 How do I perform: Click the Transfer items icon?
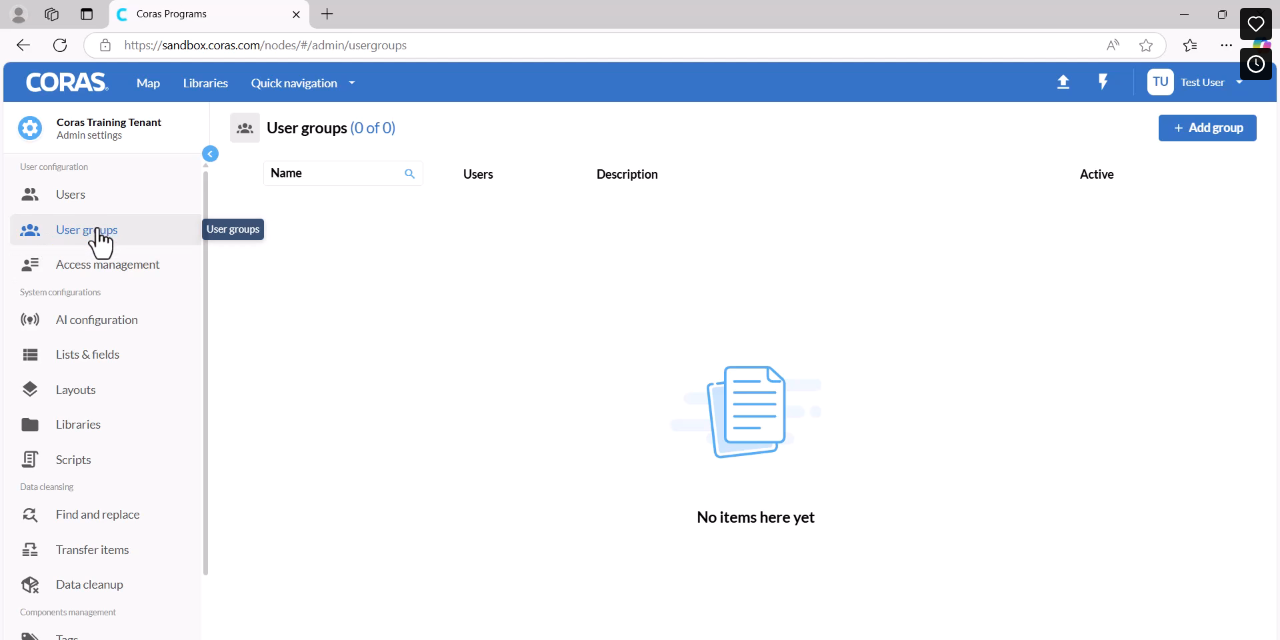tap(30, 550)
